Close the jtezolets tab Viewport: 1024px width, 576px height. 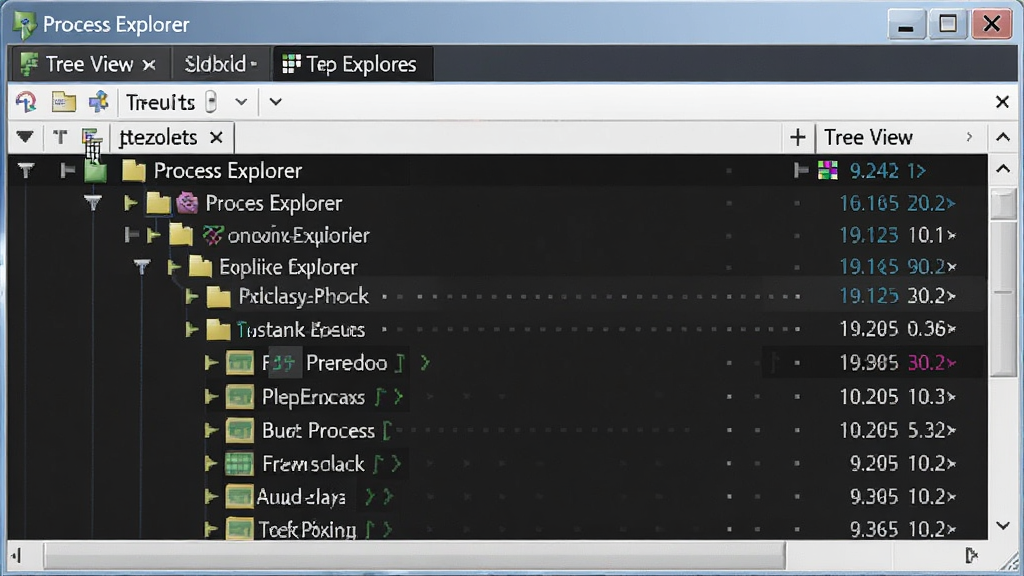pyautogui.click(x=216, y=138)
